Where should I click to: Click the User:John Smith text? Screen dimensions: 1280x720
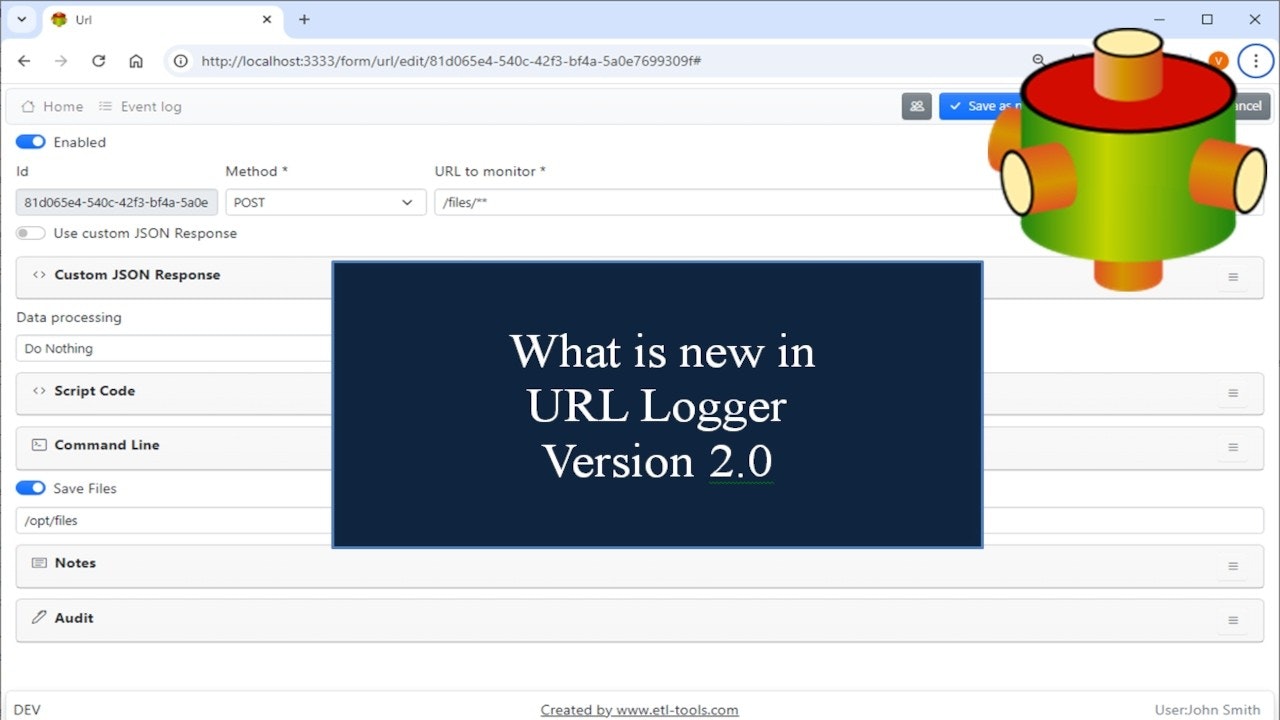[x=1207, y=710]
